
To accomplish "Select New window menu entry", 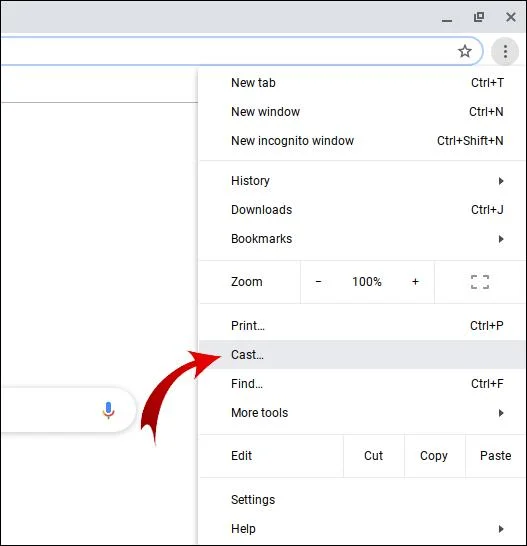I will 362,112.
